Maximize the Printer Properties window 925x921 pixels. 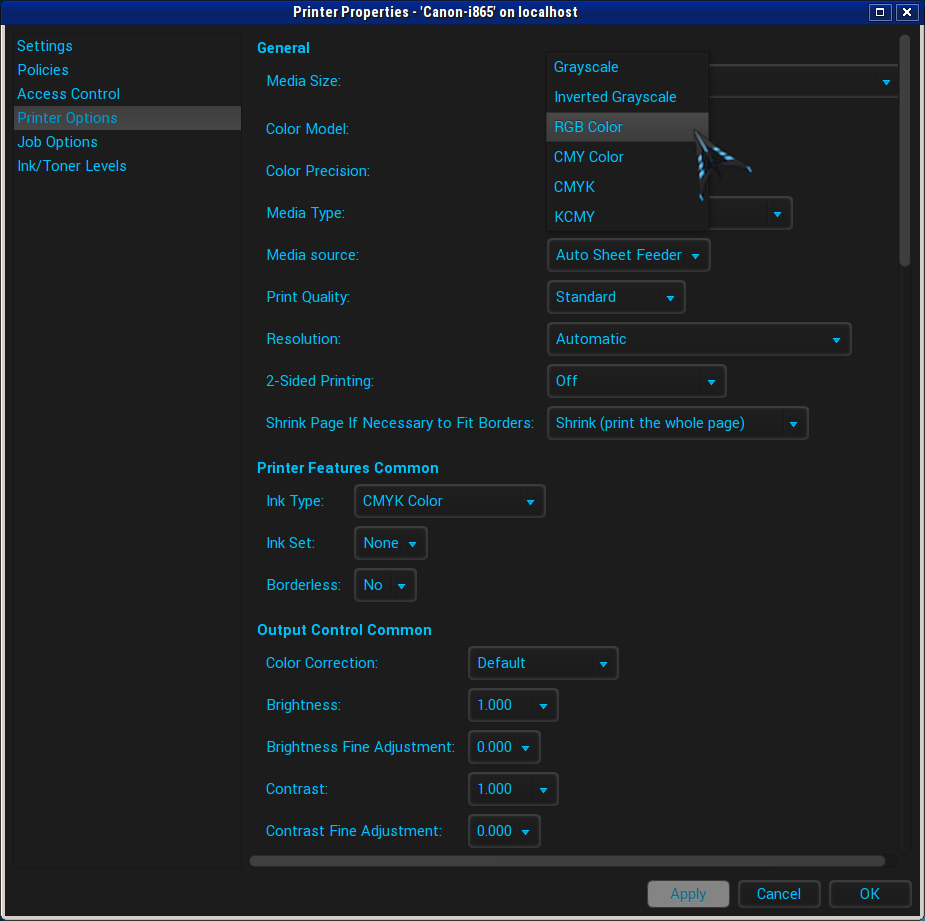coord(880,12)
